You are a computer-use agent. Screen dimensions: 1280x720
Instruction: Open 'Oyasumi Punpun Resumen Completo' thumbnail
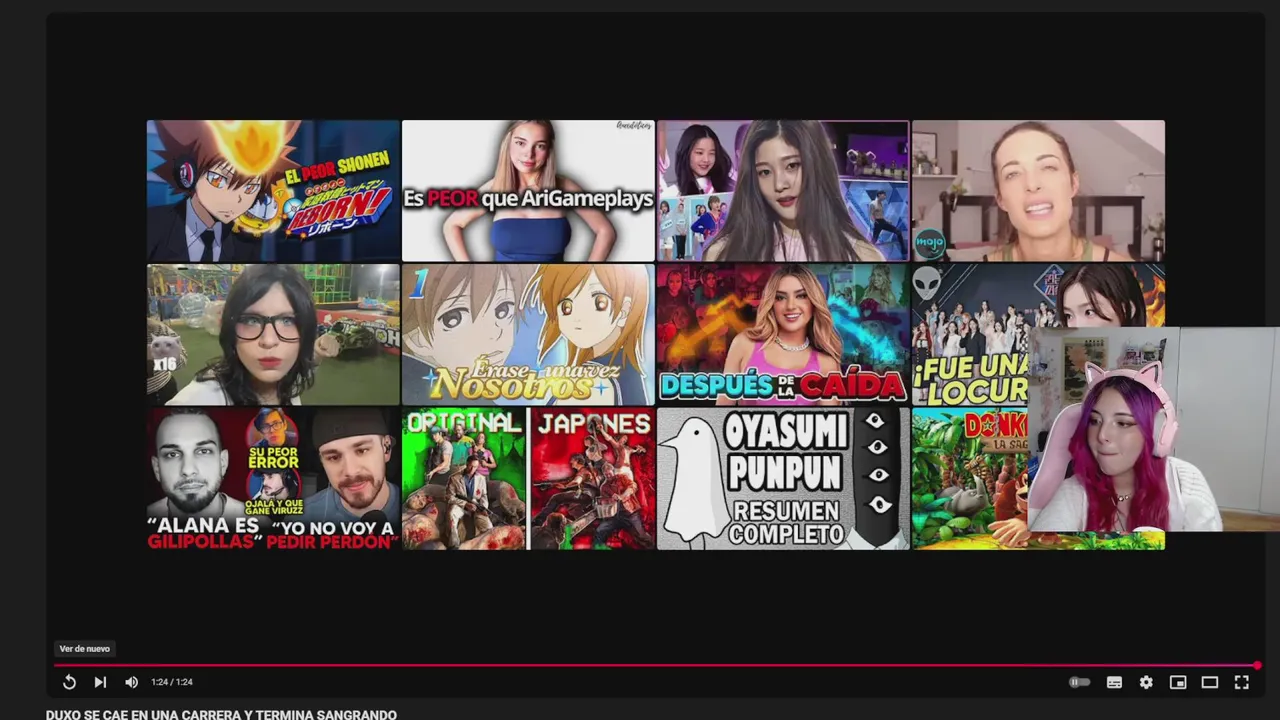783,478
